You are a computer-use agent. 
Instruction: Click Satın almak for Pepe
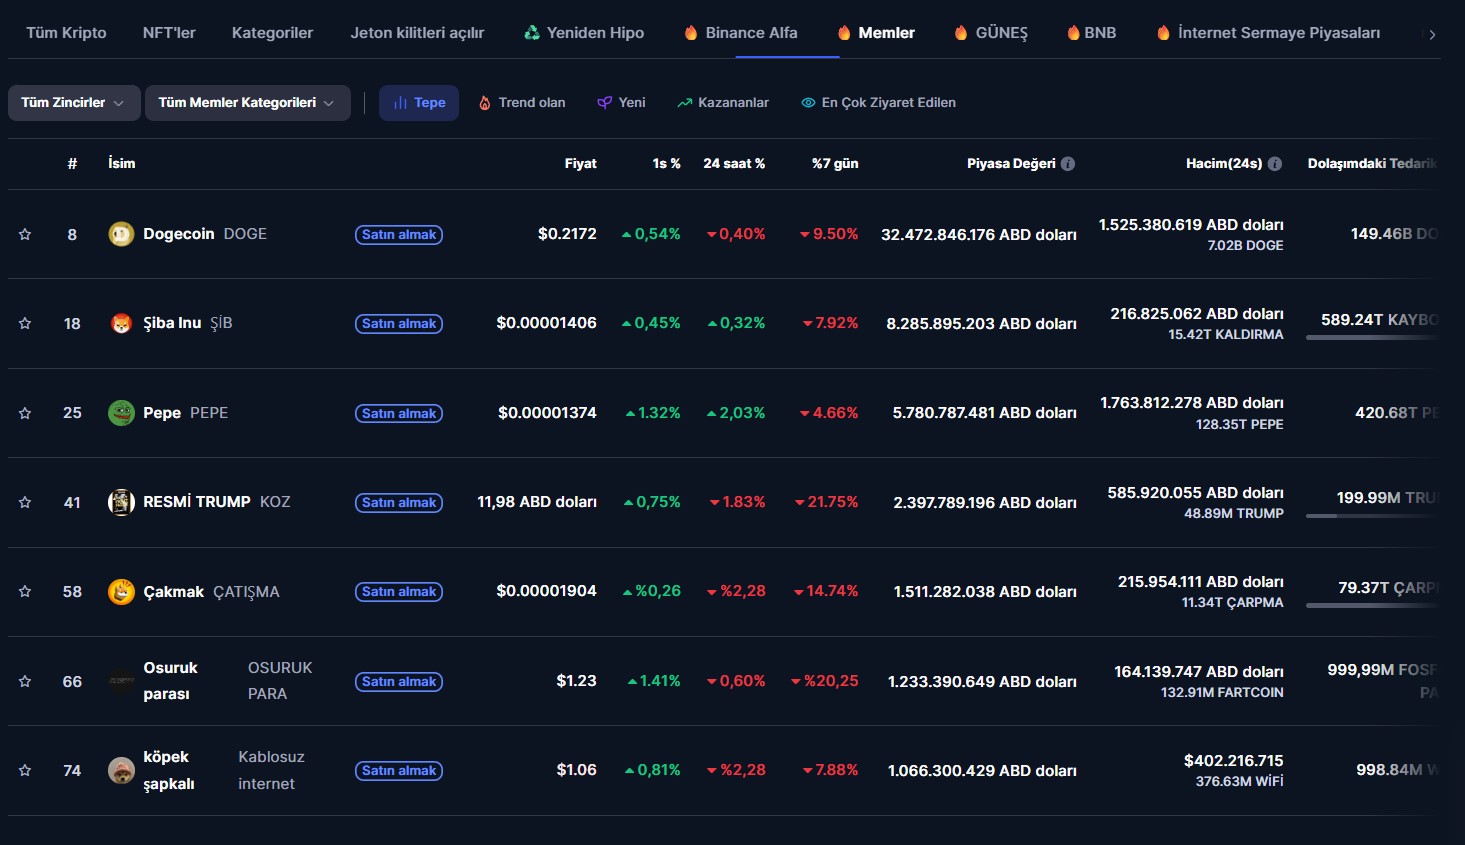399,414
